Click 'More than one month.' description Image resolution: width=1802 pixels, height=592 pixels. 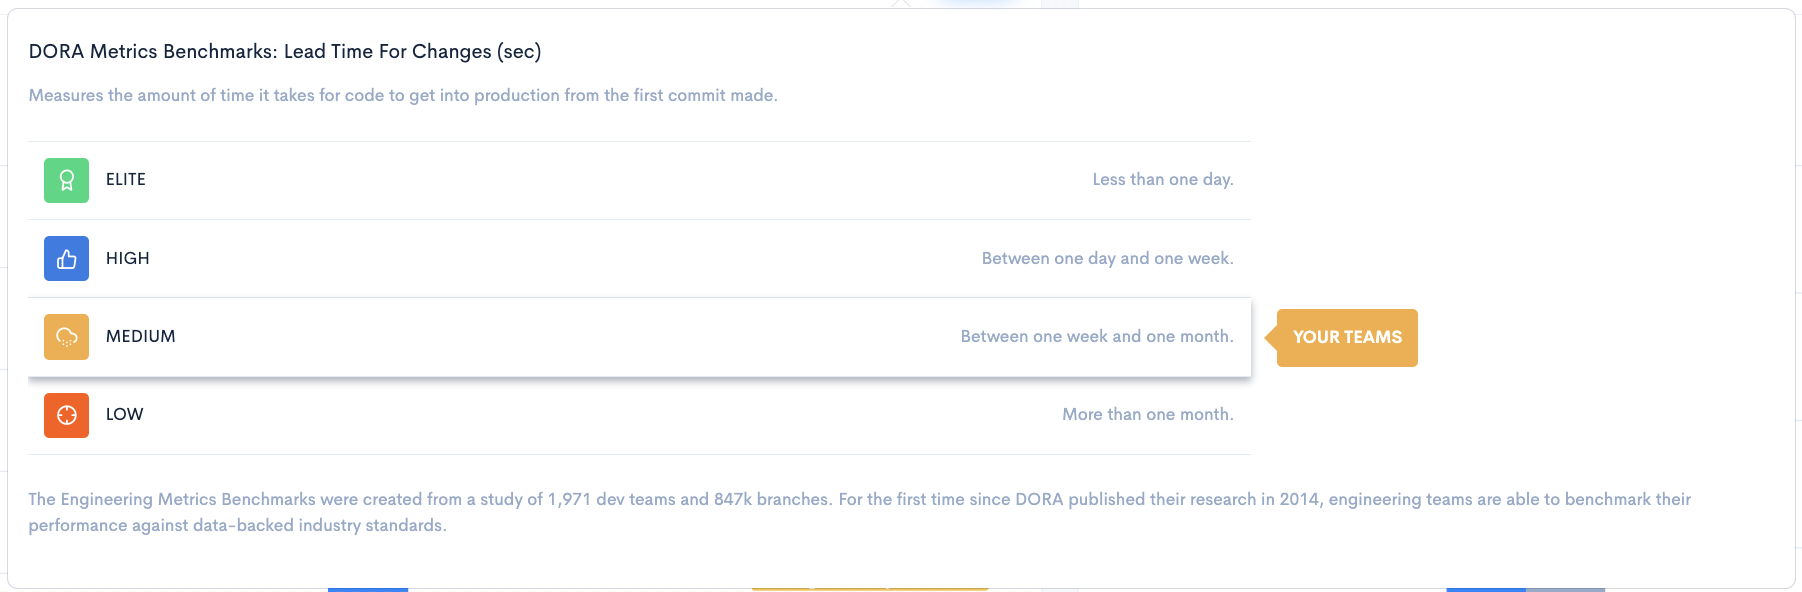[x=1148, y=415]
